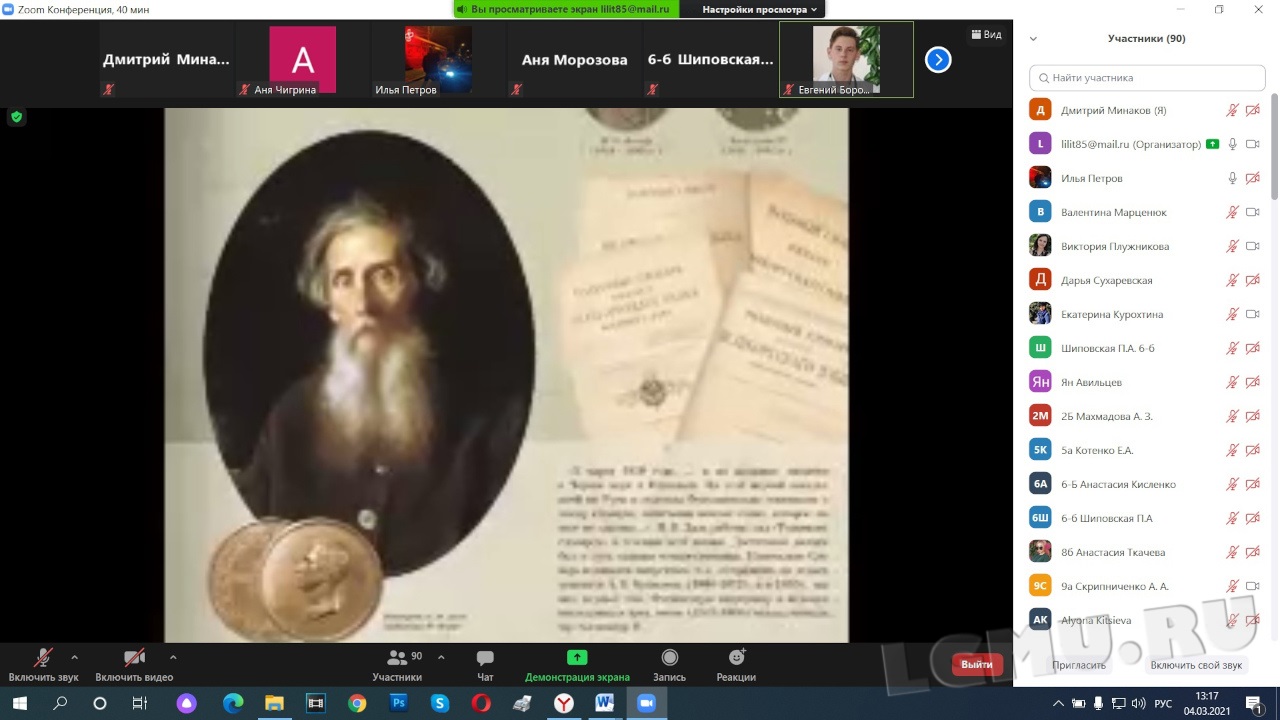The width and height of the screenshot is (1280, 720).
Task: Click the Демонстрация экрана share screen button
Action: 577,664
